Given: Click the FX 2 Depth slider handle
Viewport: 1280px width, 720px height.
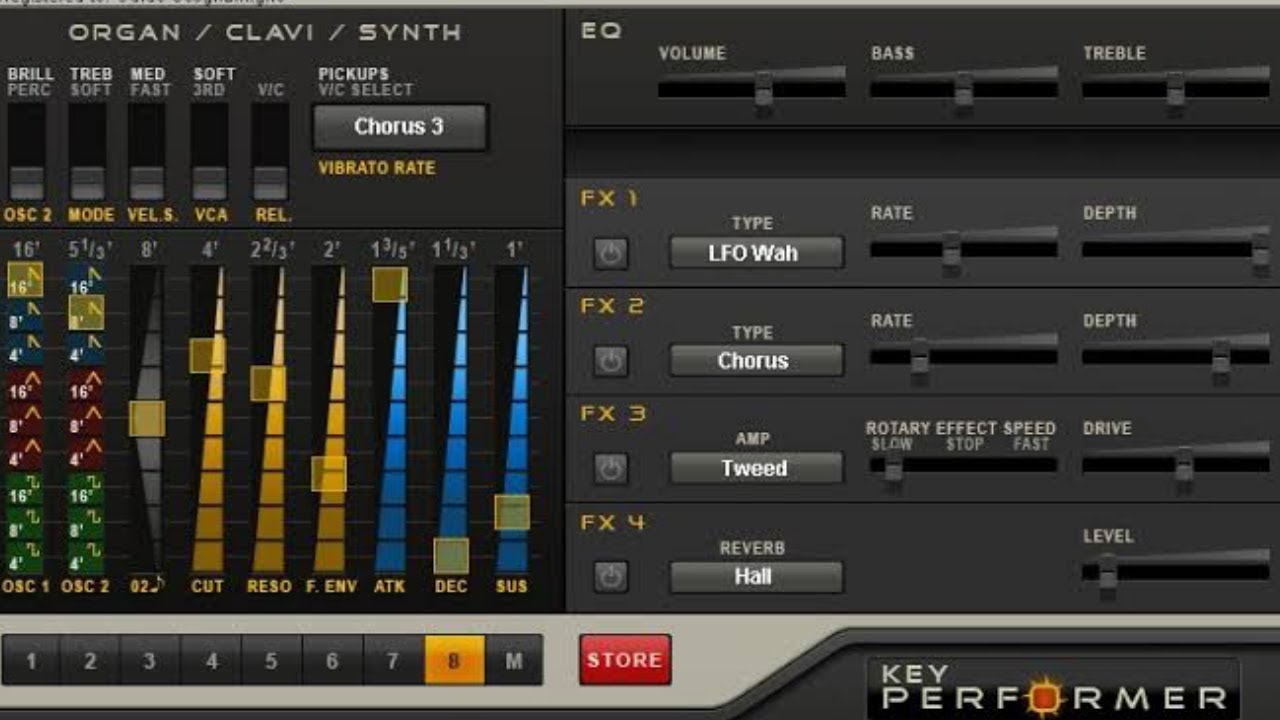Looking at the screenshot, I should (x=1221, y=357).
